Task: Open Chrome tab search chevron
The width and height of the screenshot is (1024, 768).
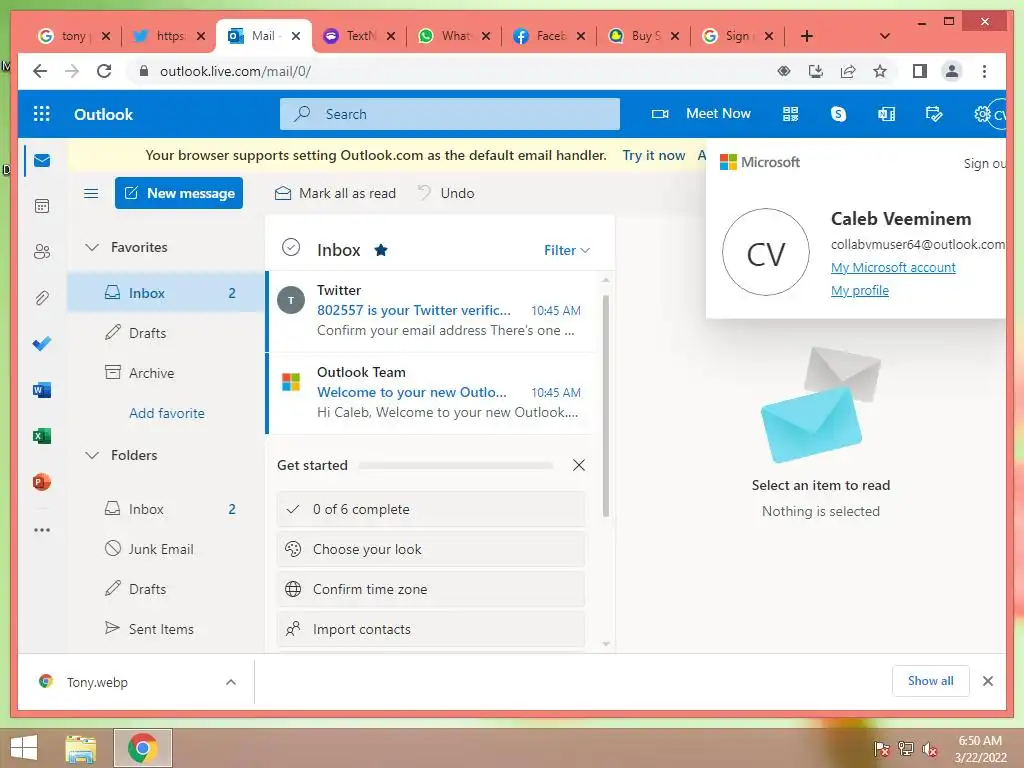Action: (885, 36)
